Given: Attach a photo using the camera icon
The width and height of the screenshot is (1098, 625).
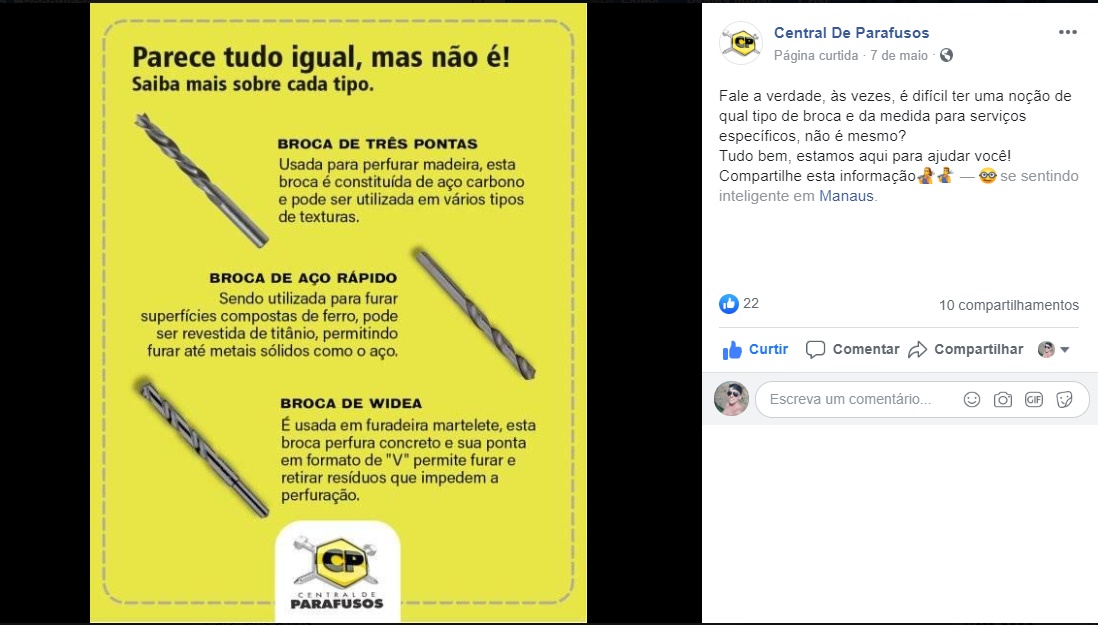Looking at the screenshot, I should [x=1003, y=400].
